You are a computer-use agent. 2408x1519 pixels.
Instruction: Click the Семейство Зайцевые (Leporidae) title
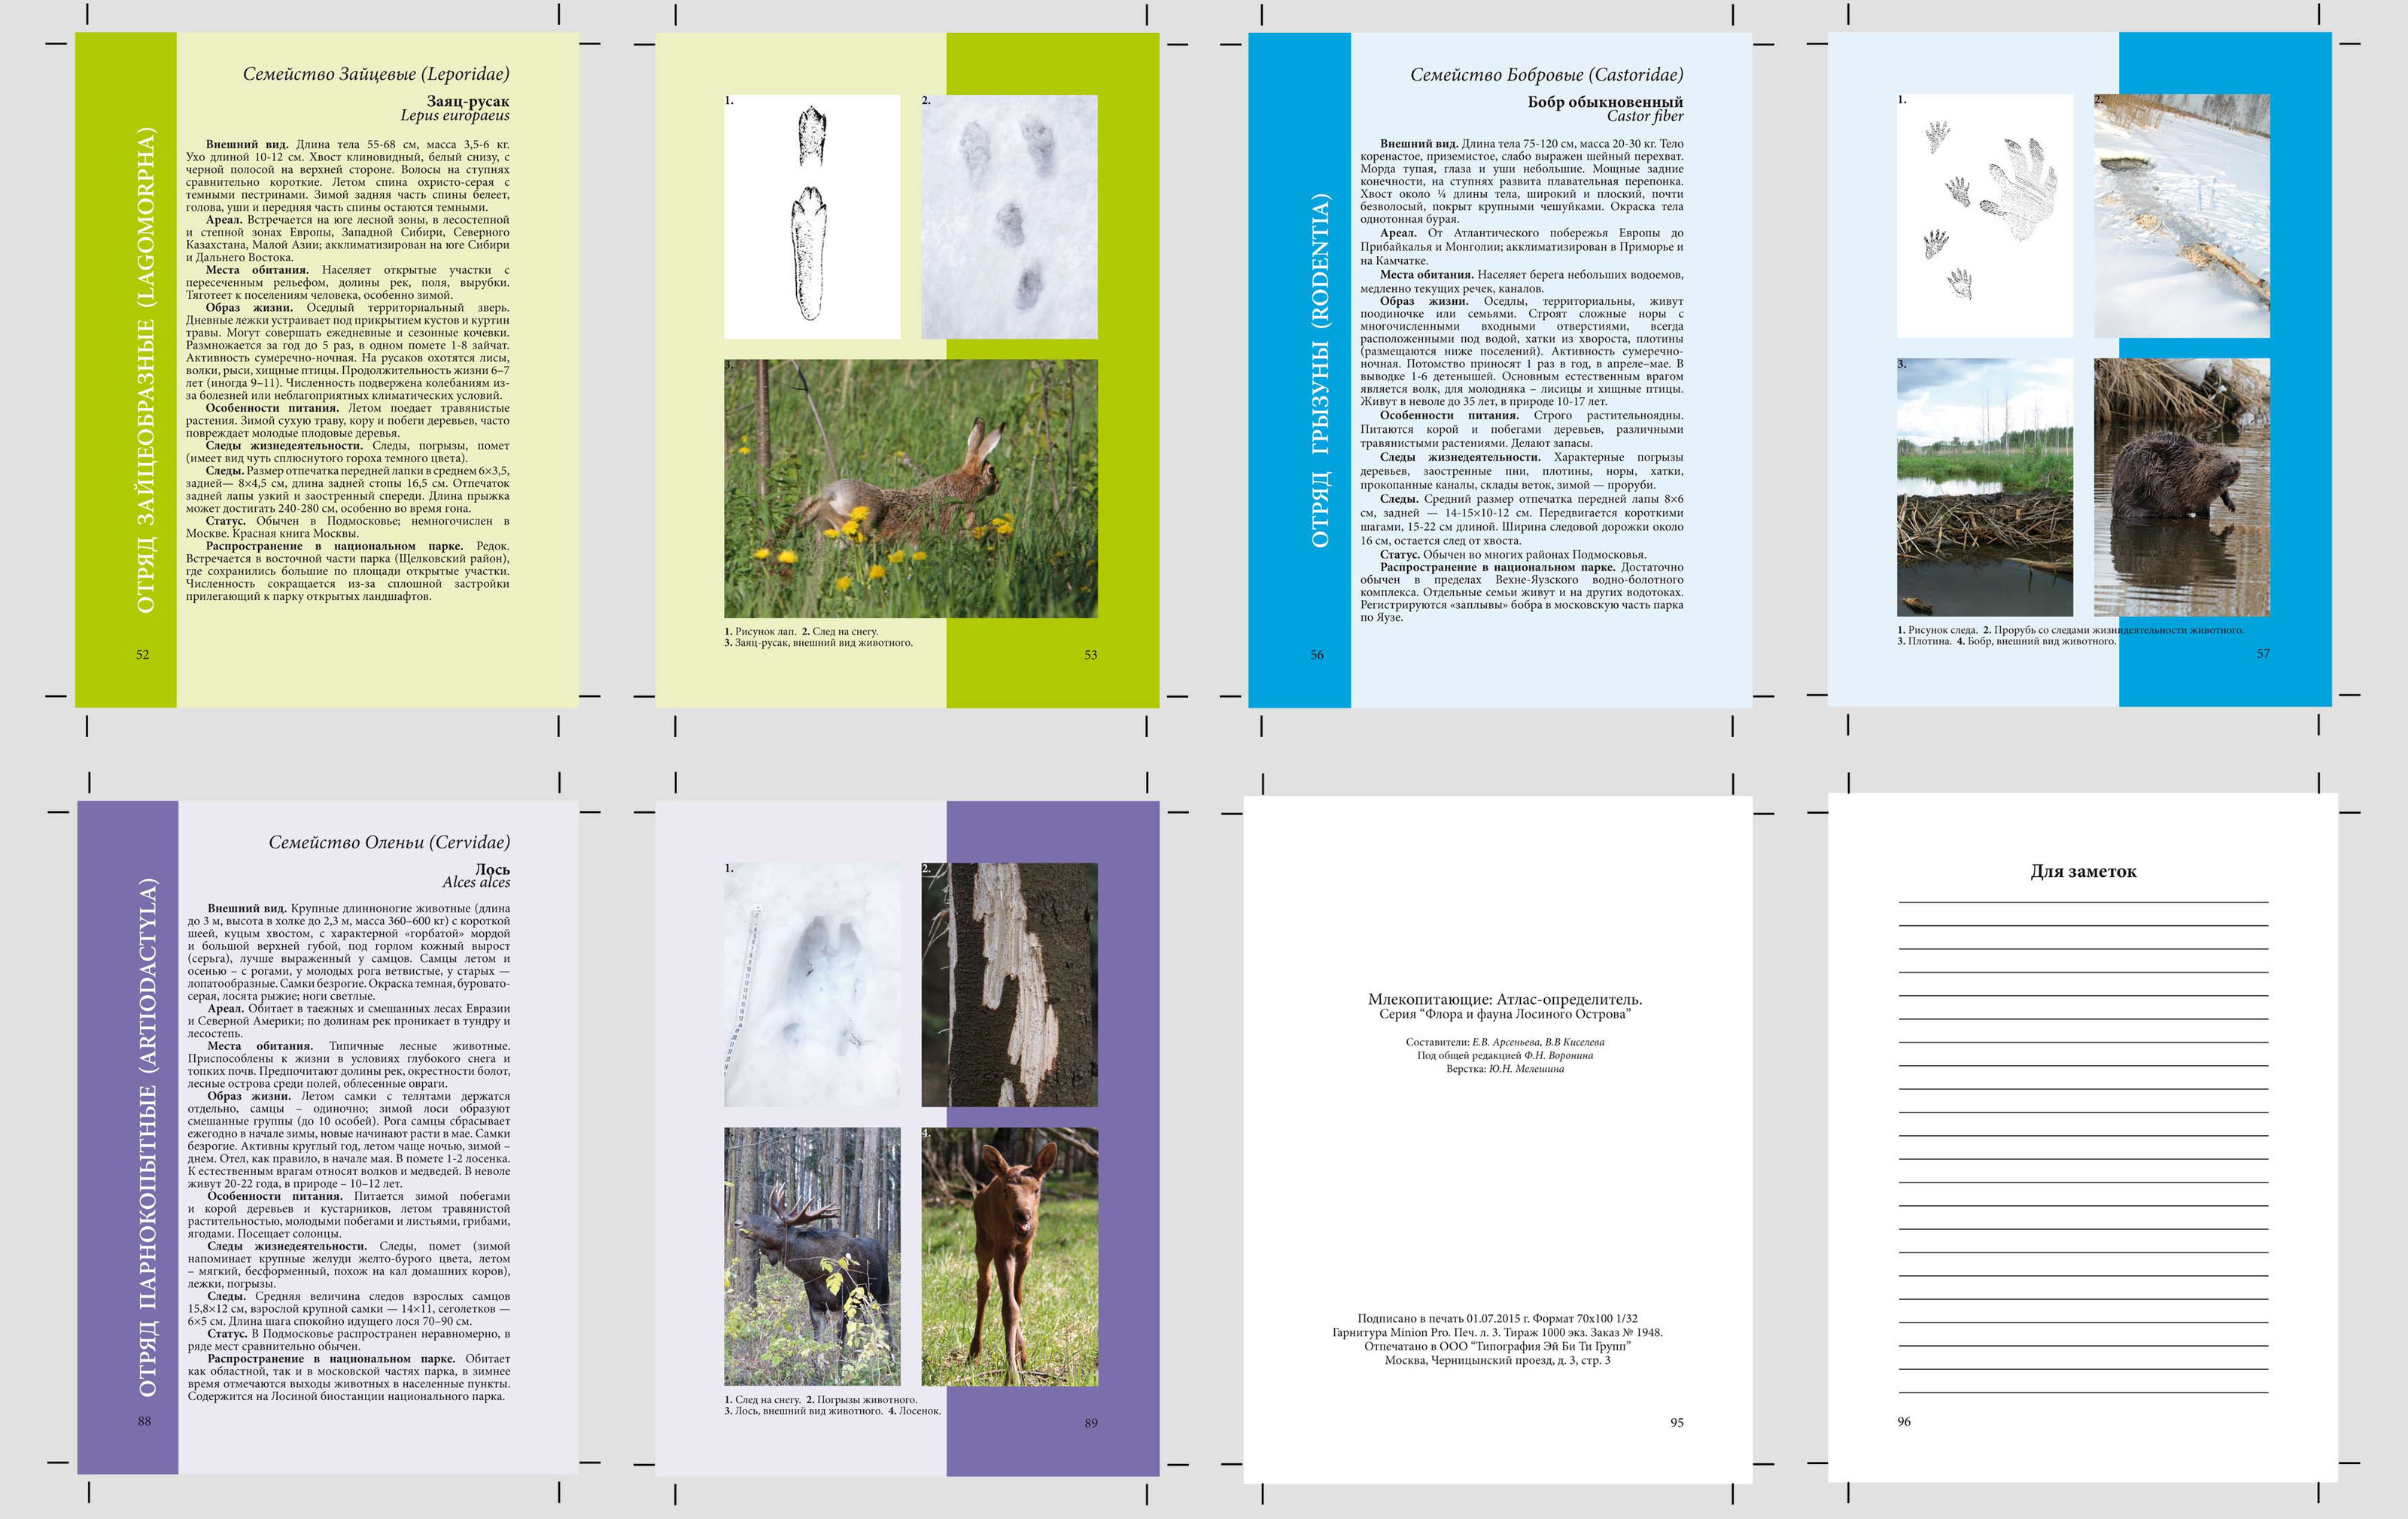click(376, 74)
